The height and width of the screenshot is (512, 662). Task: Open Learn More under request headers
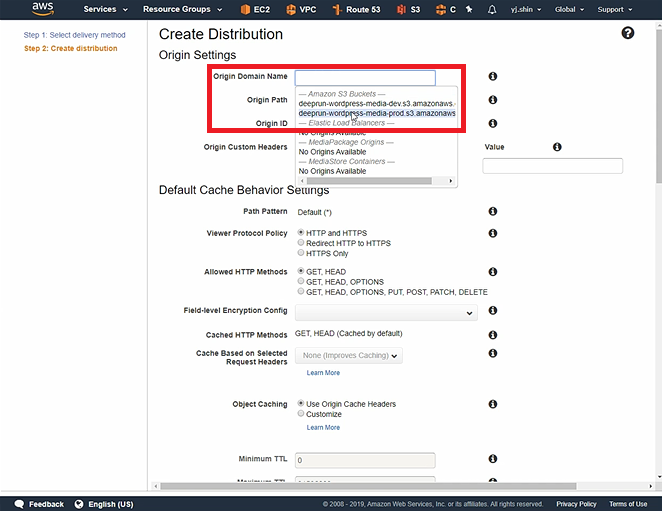pos(323,373)
